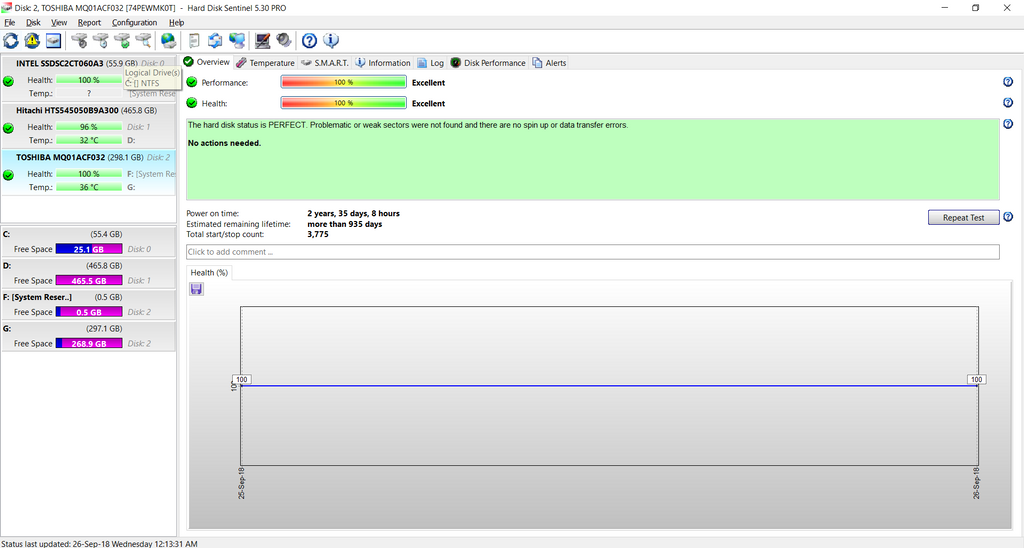Click Hitachi health 96 % bar
Image resolution: width=1024 pixels, height=548 pixels.
click(89, 127)
